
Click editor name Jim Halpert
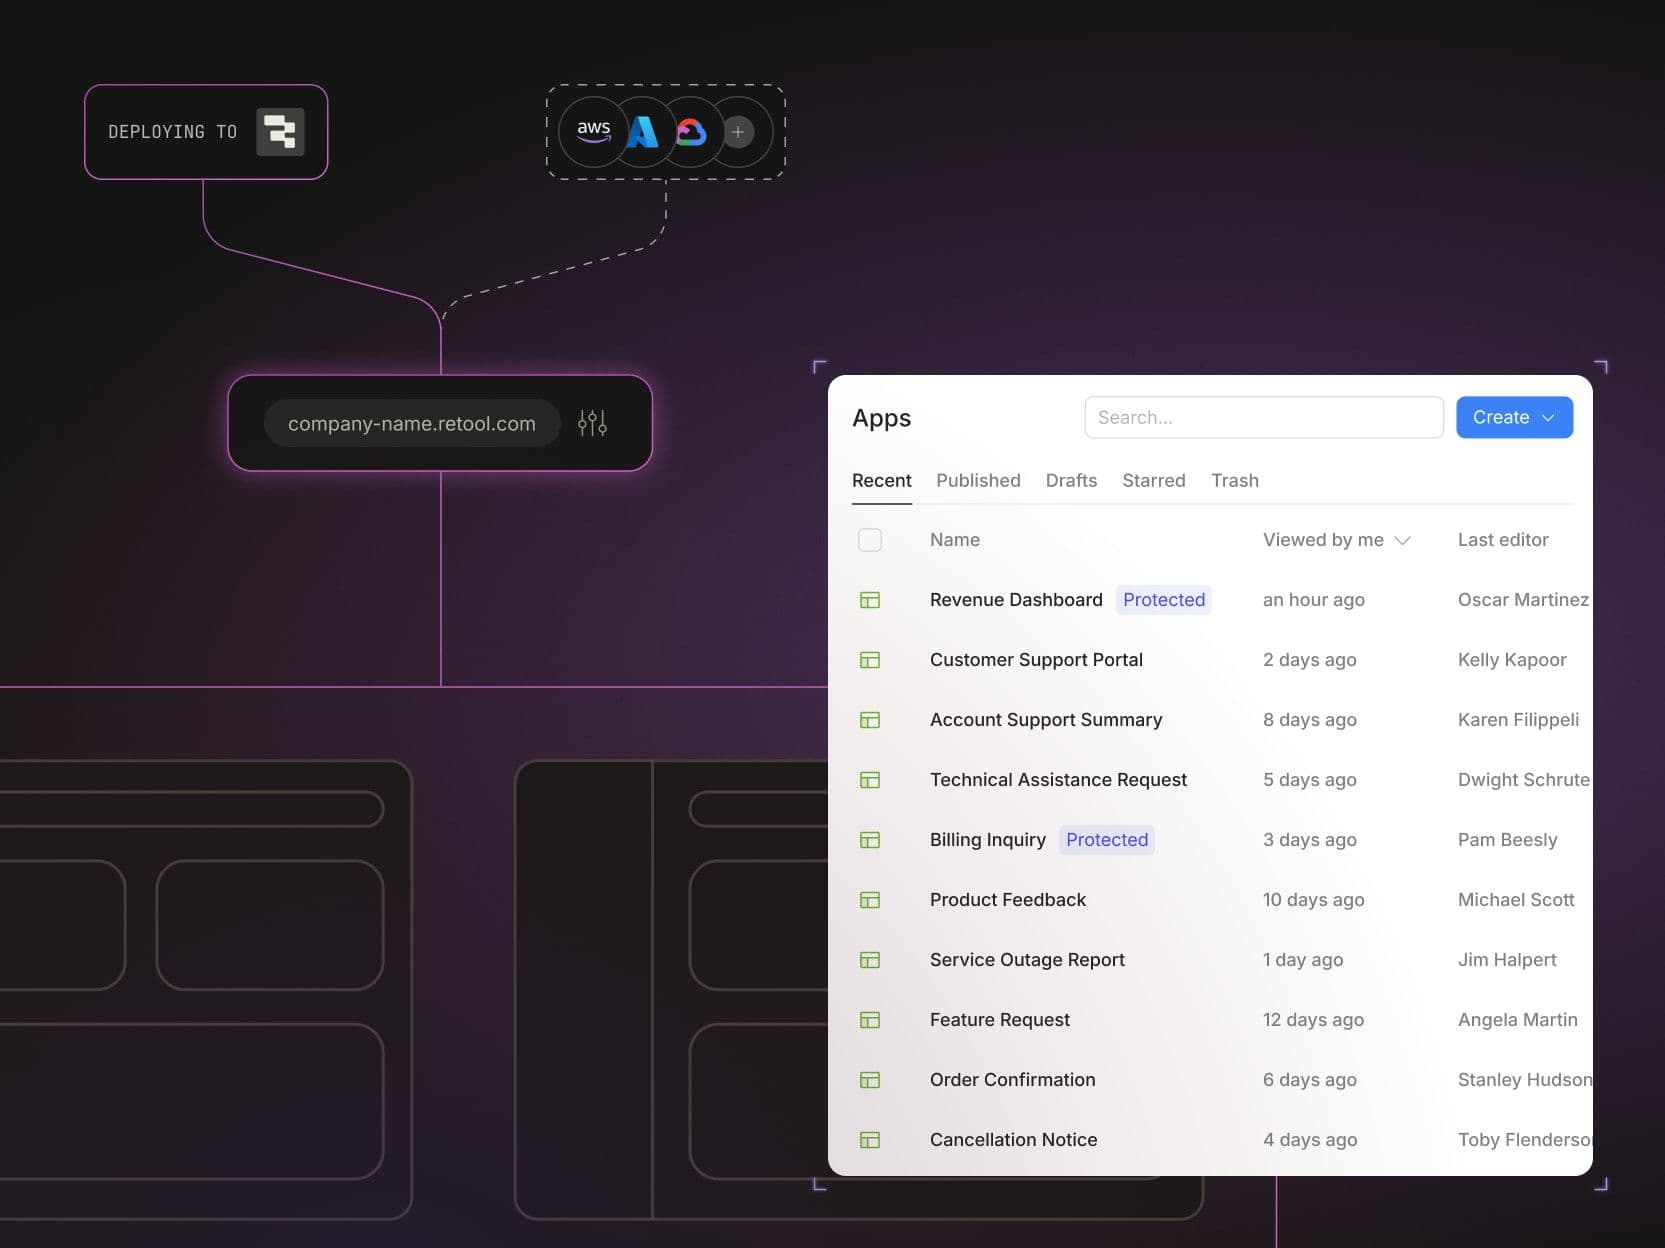tap(1507, 960)
